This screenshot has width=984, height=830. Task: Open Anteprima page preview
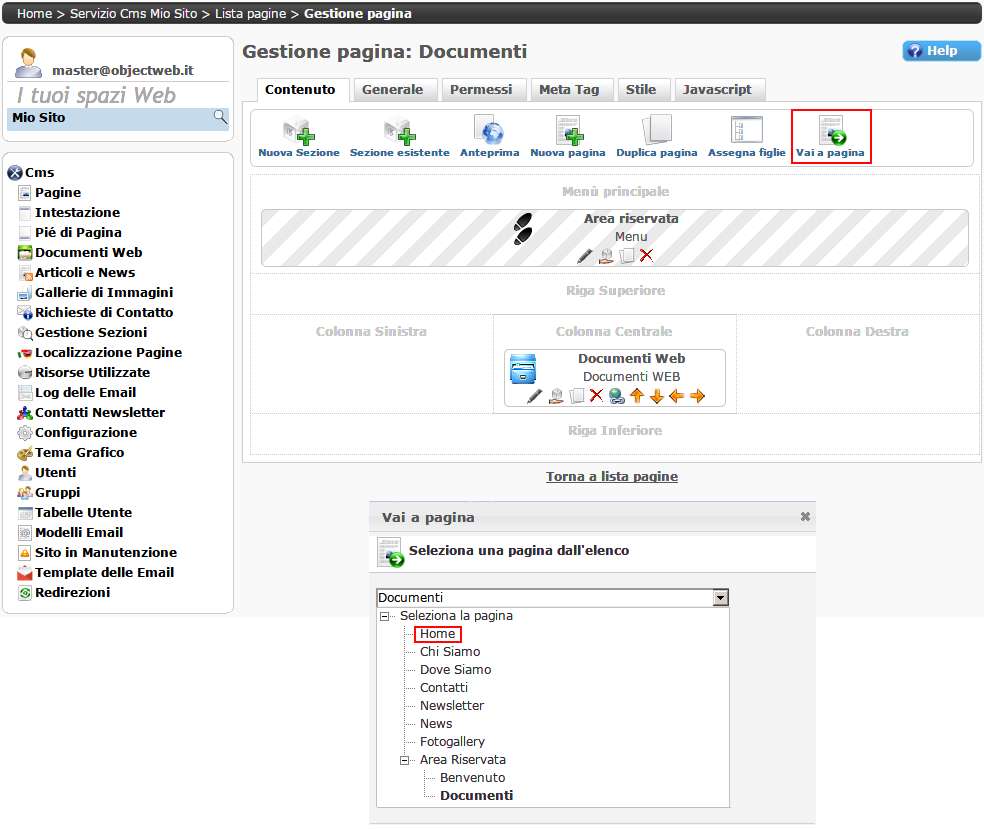[489, 133]
